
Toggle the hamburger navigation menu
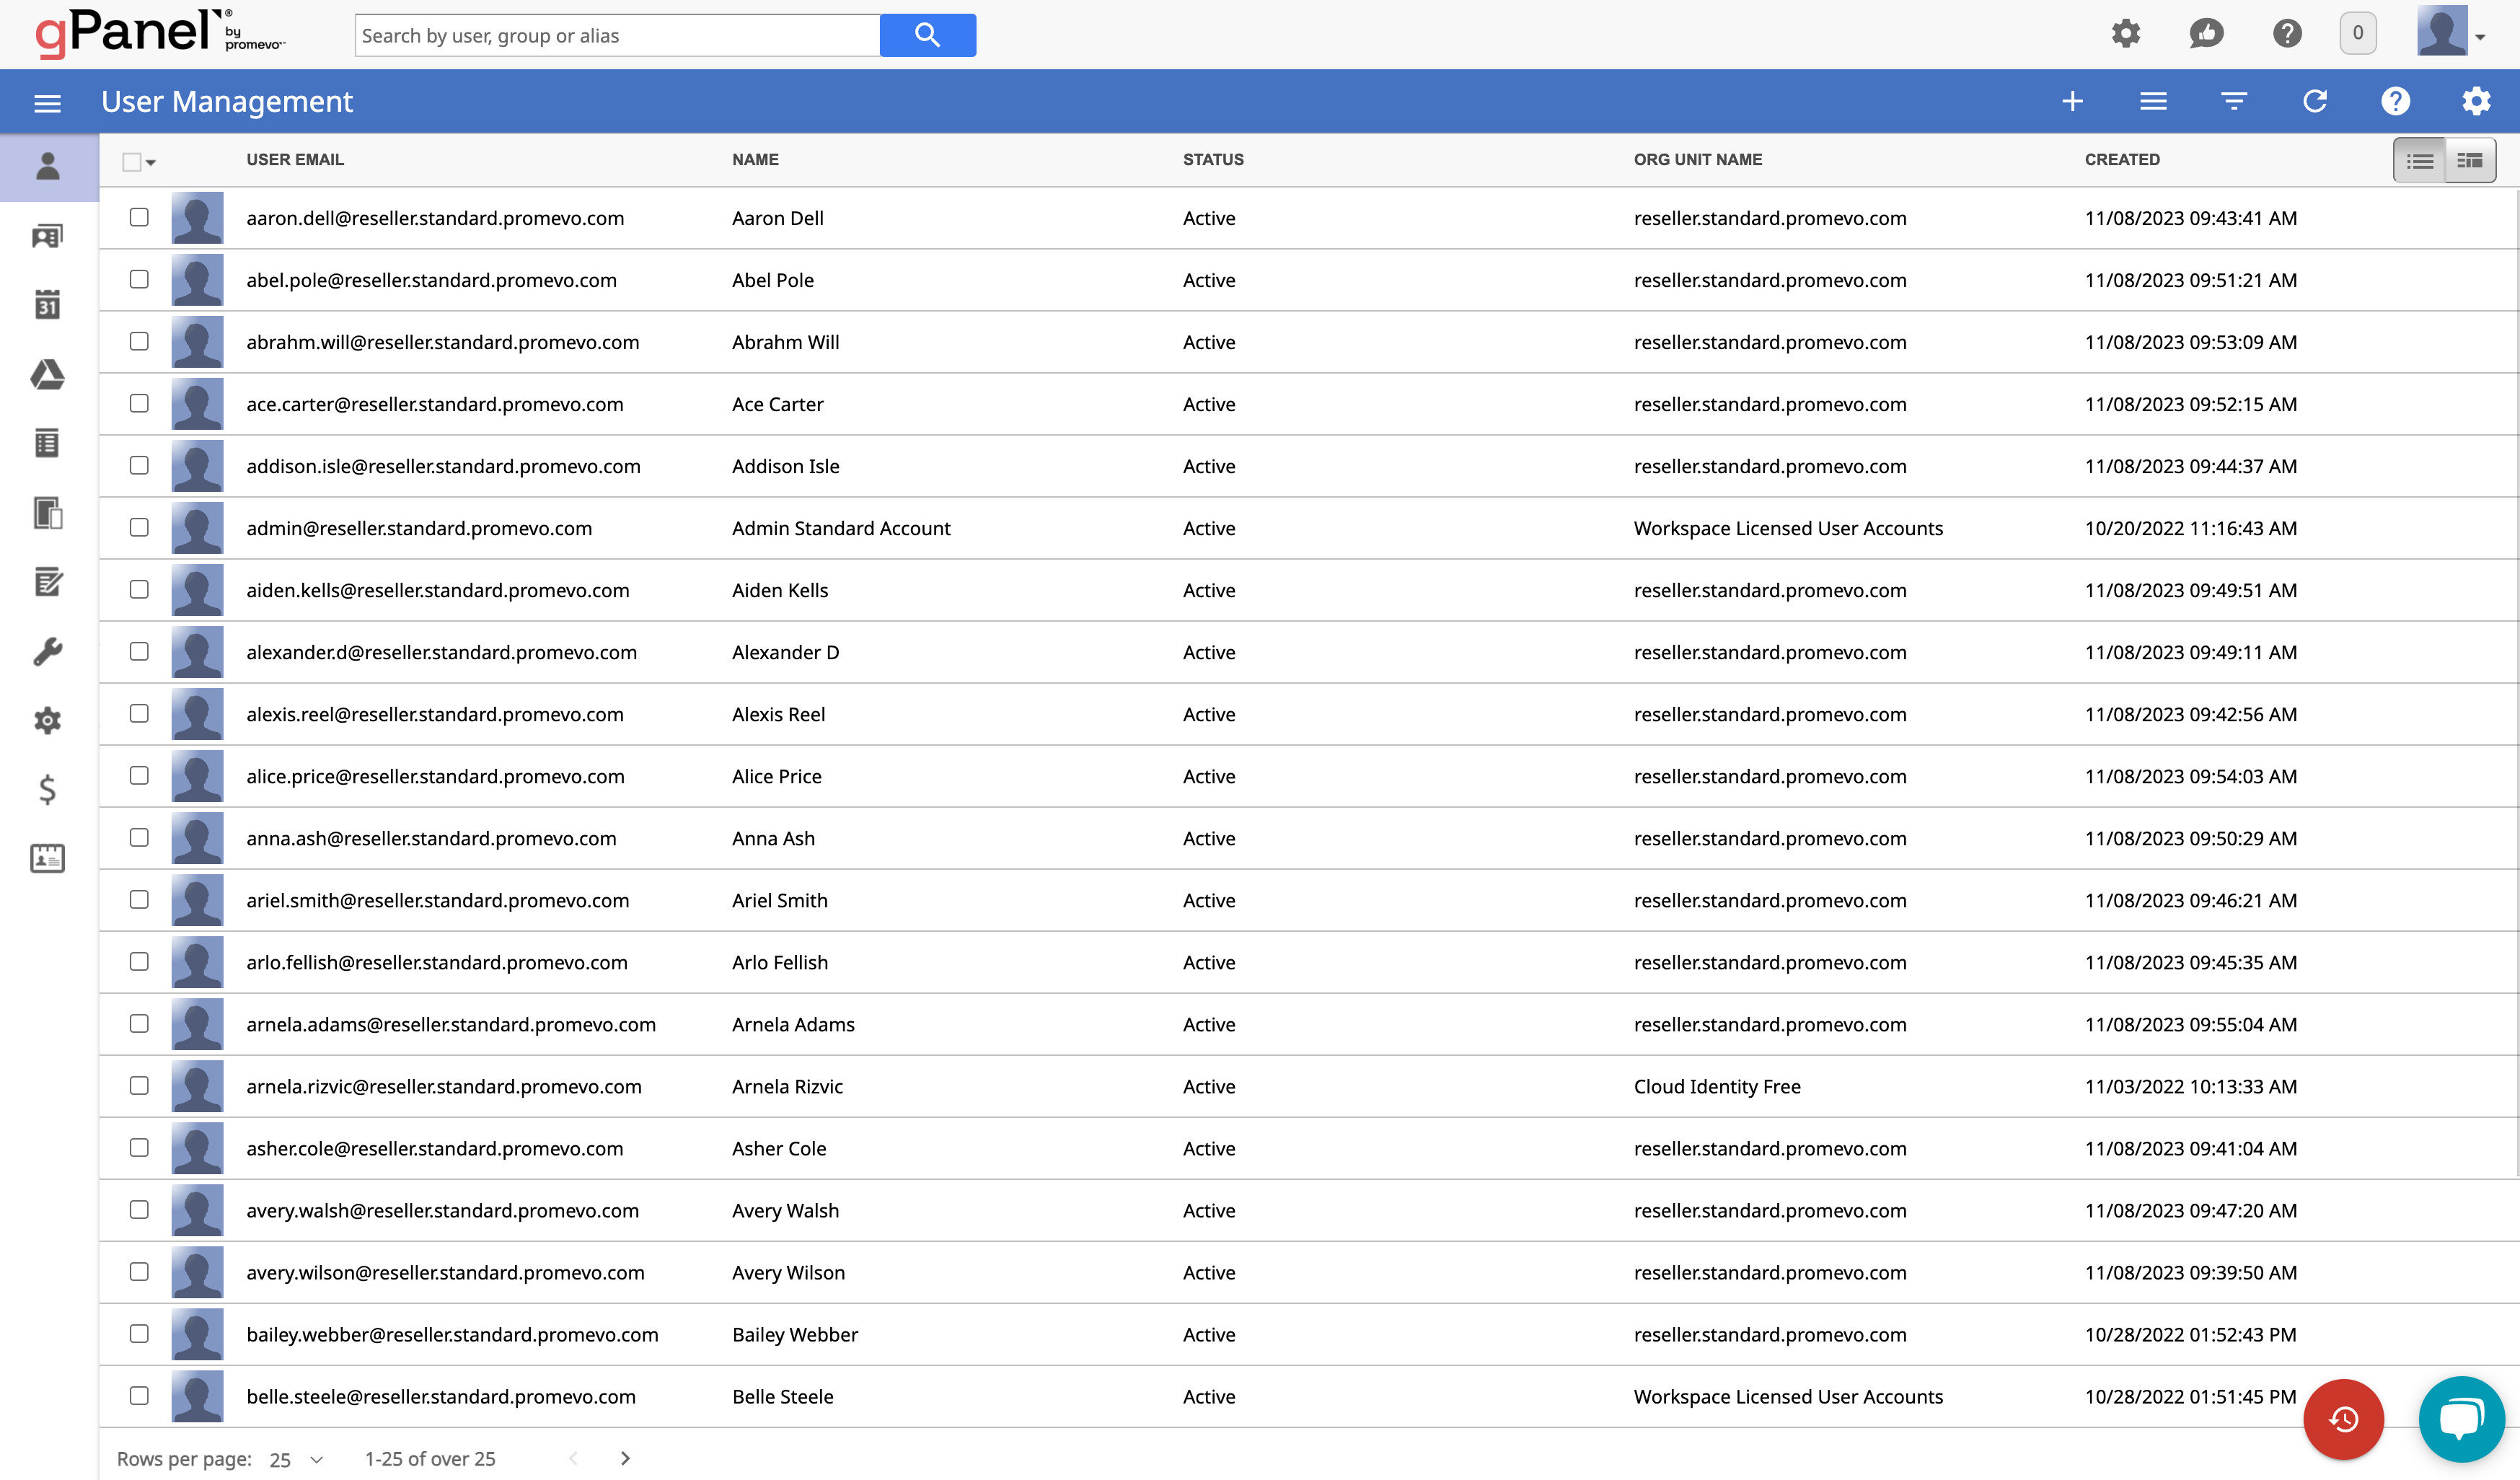tap(47, 103)
